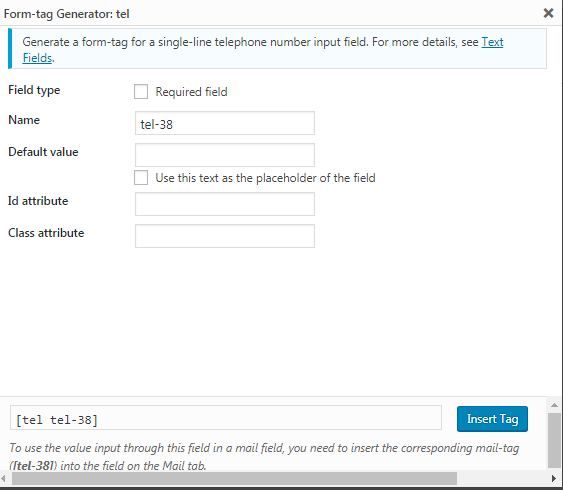Viewport: 563px width, 490px height.
Task: Open the Text Fields documentation link
Action: point(492,42)
